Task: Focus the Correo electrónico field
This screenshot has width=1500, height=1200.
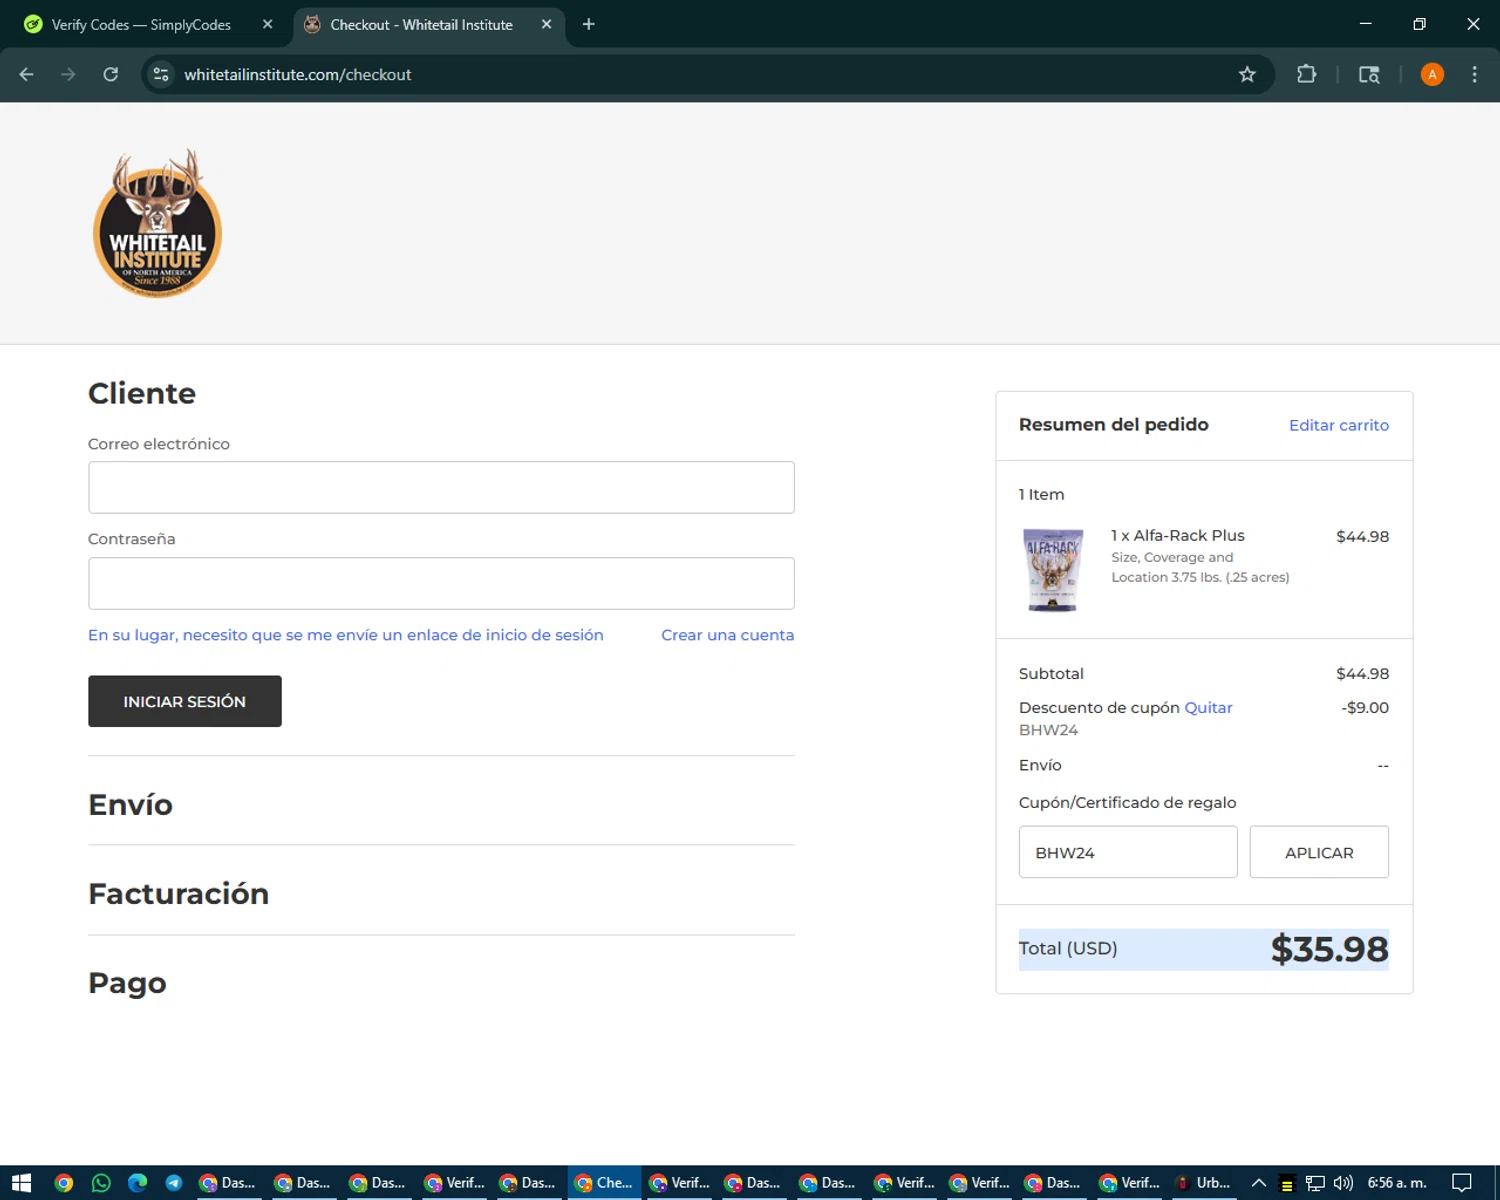Action: [x=441, y=487]
